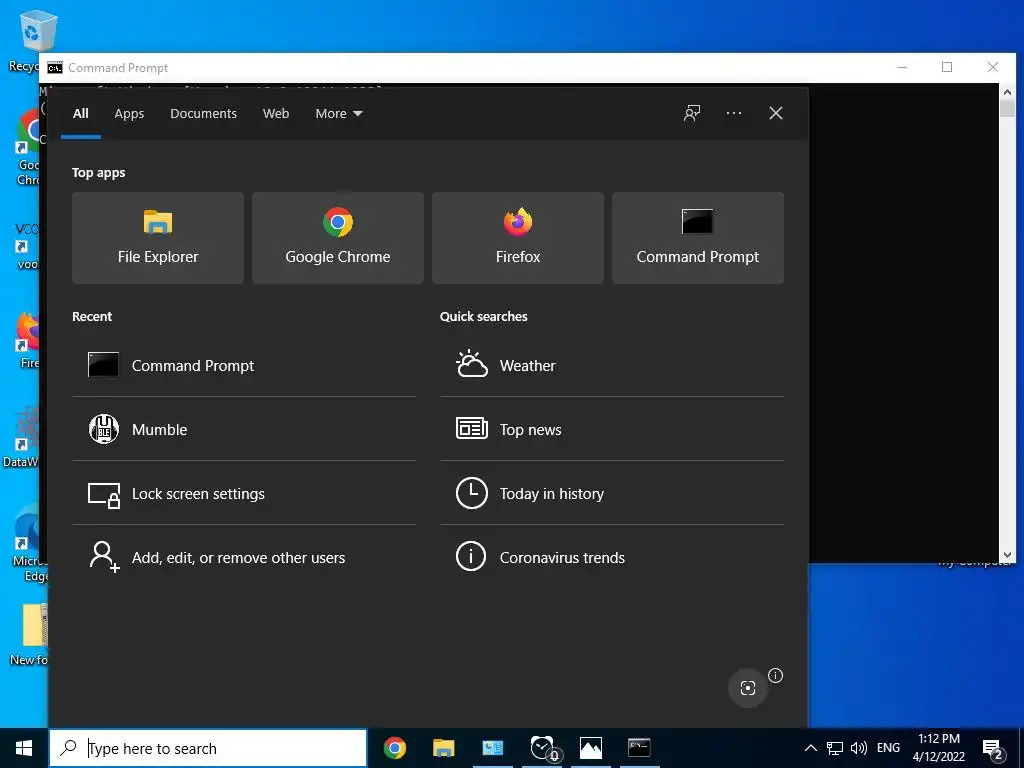Open Lock screen settings
This screenshot has height=768, width=1024.
coord(244,493)
